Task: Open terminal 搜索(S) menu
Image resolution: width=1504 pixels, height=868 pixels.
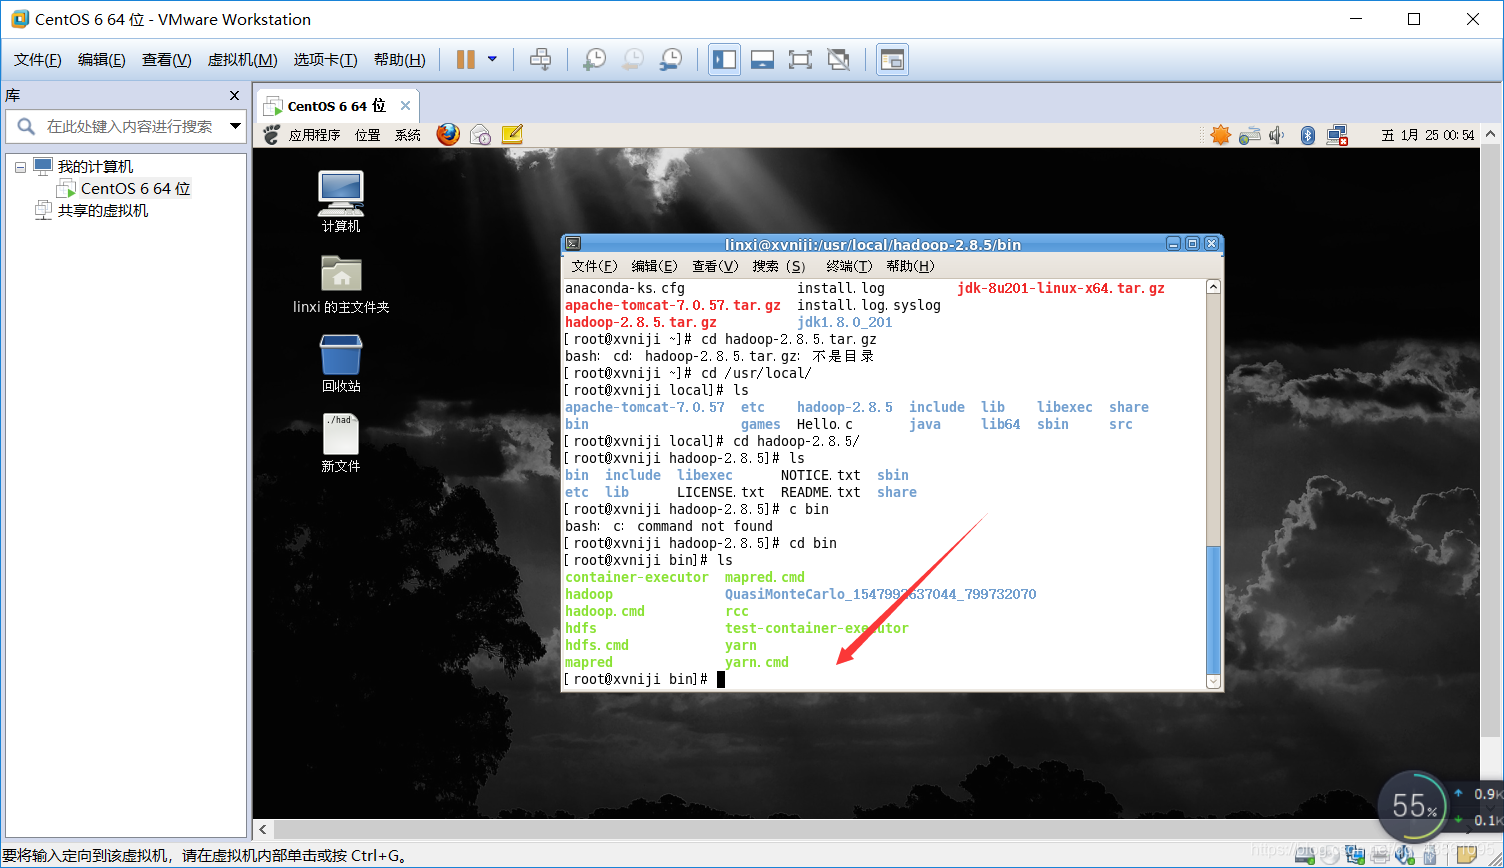Action: click(779, 266)
